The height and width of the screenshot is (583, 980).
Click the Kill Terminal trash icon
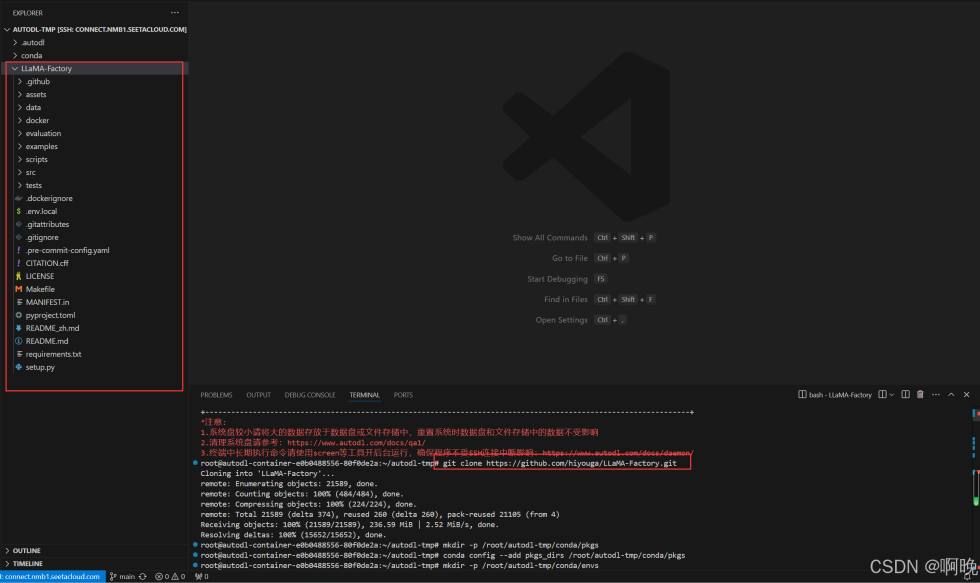click(920, 395)
